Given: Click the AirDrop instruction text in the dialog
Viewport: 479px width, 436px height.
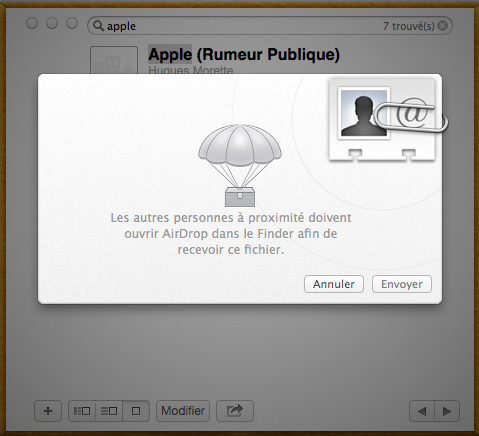Looking at the screenshot, I should point(231,234).
